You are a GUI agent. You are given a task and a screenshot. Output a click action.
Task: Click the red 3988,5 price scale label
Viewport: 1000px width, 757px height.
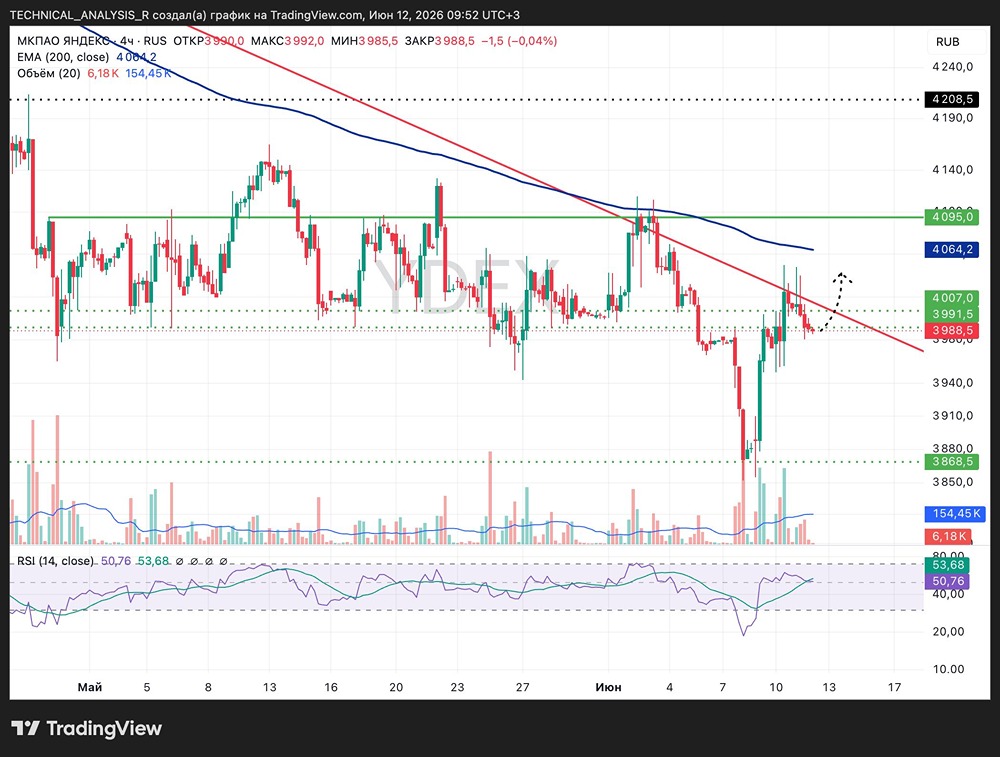pos(952,330)
